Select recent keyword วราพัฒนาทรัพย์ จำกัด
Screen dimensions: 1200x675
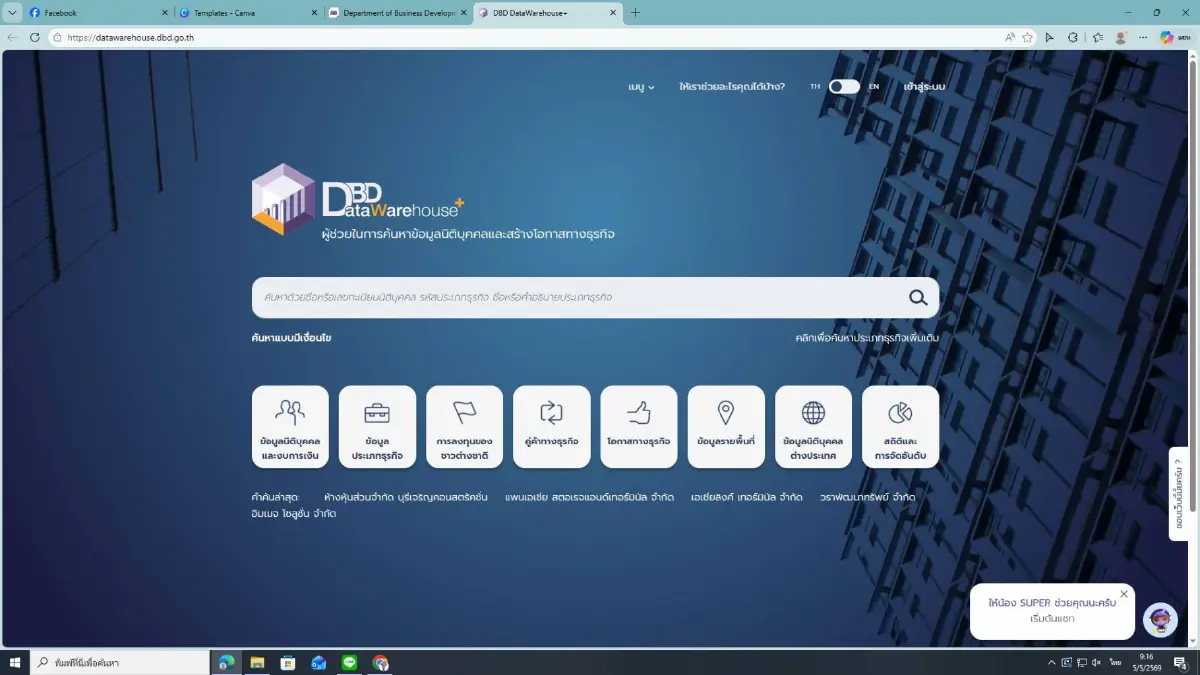(x=868, y=497)
